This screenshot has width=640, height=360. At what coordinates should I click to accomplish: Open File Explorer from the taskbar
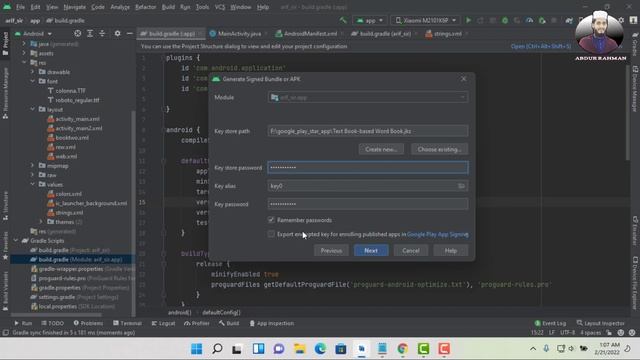[x=300, y=349]
